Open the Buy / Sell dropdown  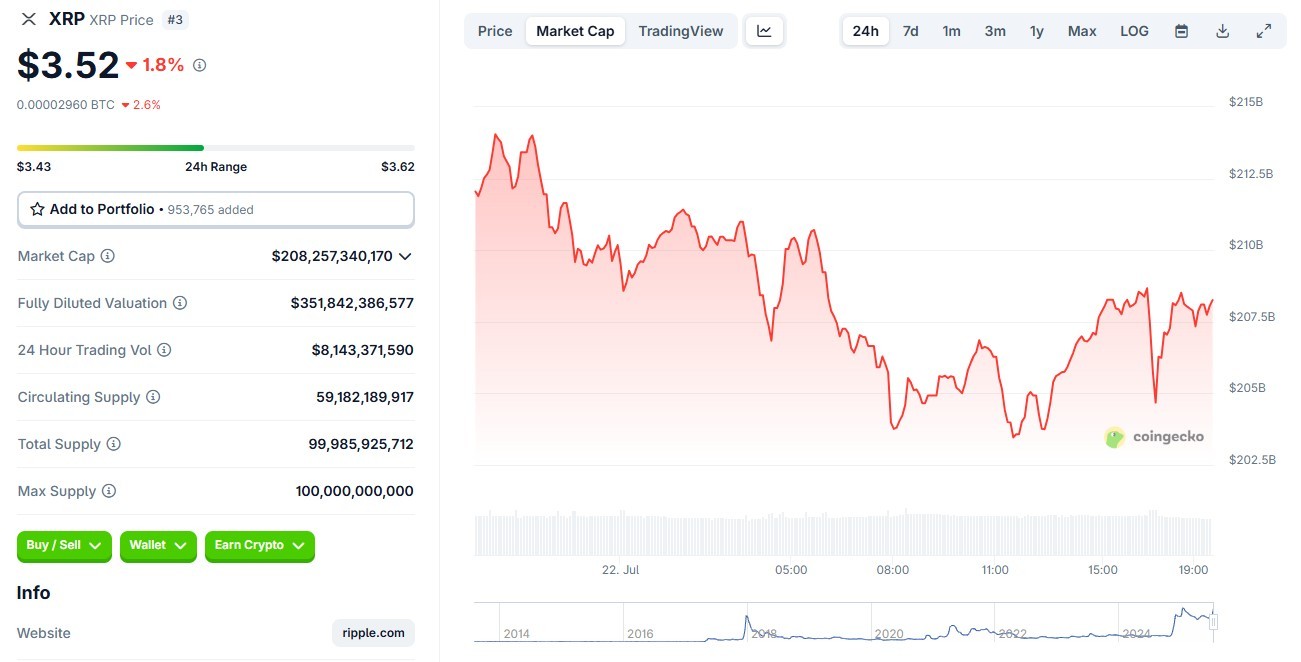[65, 546]
